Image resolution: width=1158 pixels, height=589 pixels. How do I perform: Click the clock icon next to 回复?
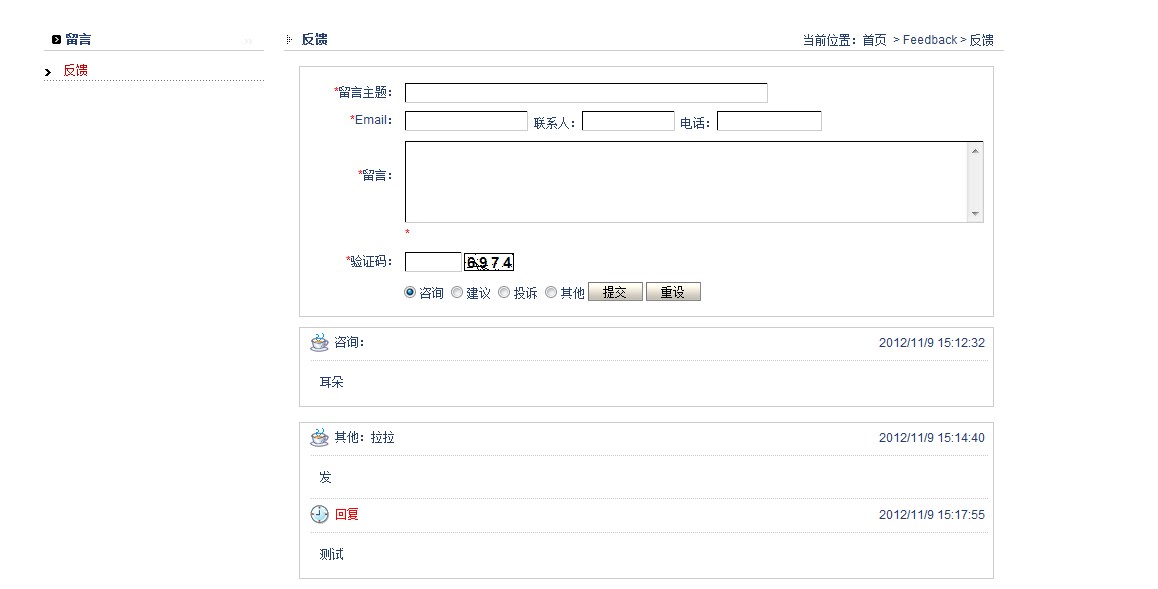[x=319, y=514]
